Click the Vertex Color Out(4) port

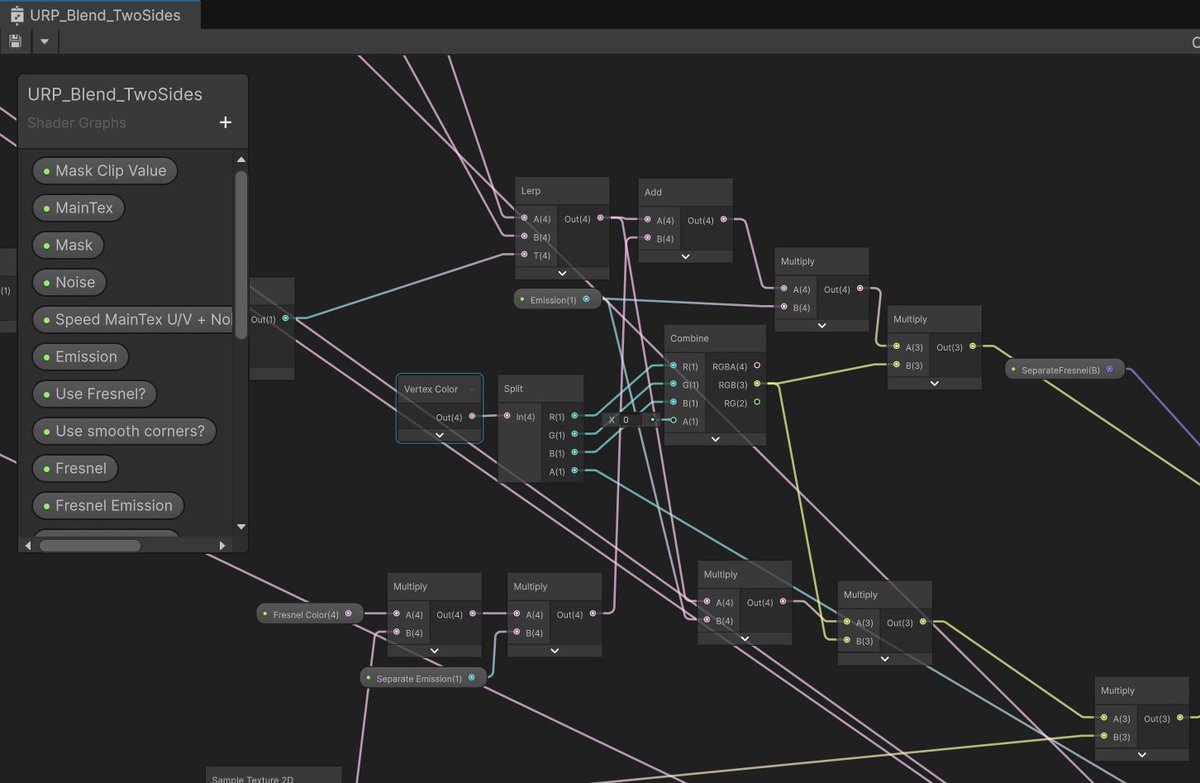[472, 417]
